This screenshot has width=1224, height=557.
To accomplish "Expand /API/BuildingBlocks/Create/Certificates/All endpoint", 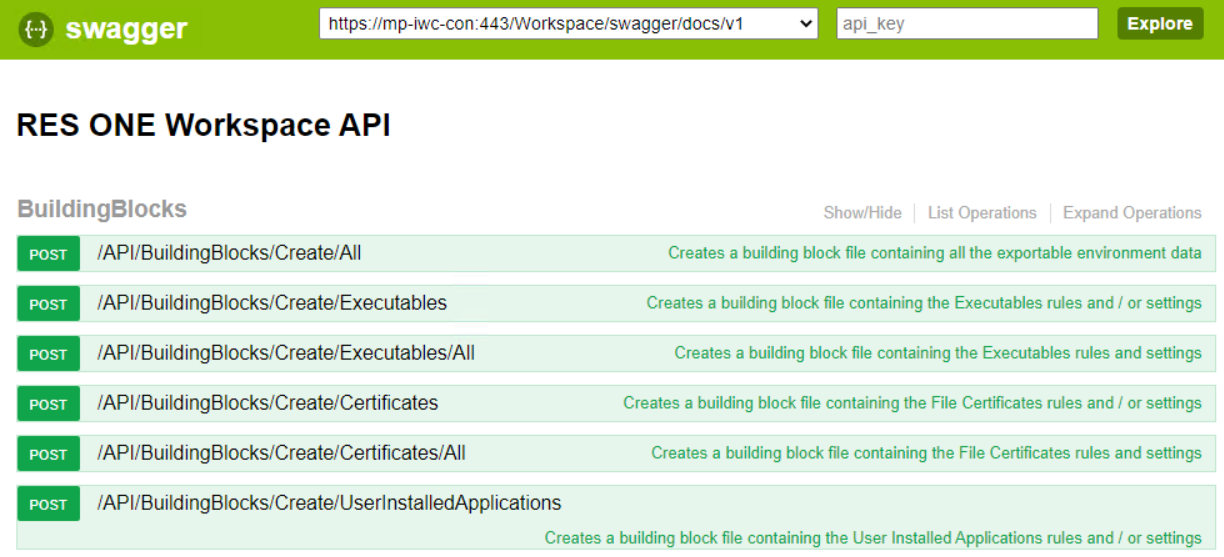I will (x=281, y=453).
